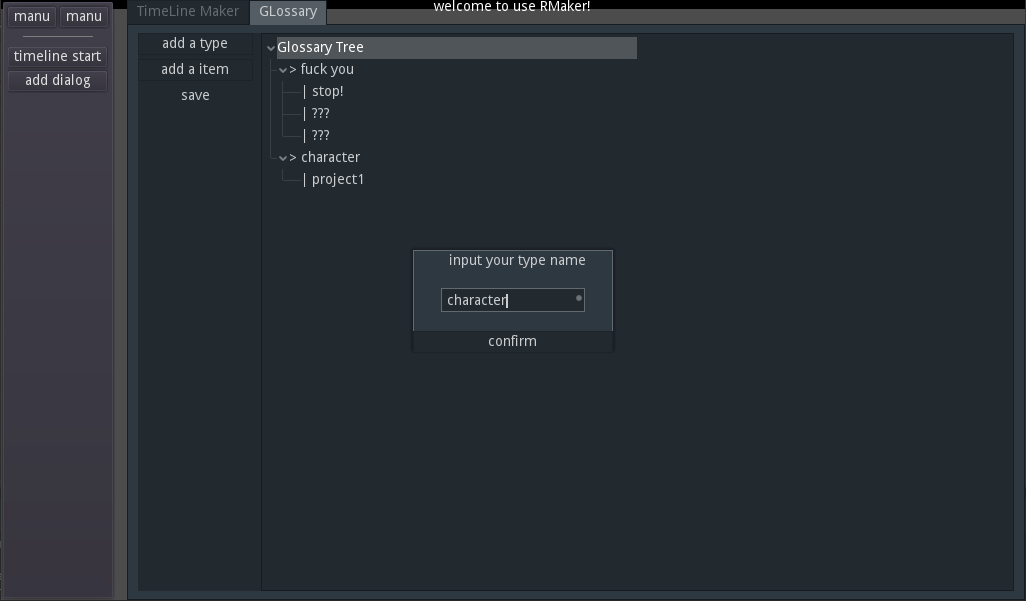Image resolution: width=1026 pixels, height=601 pixels.
Task: Click the timeline start button
Action: point(58,56)
